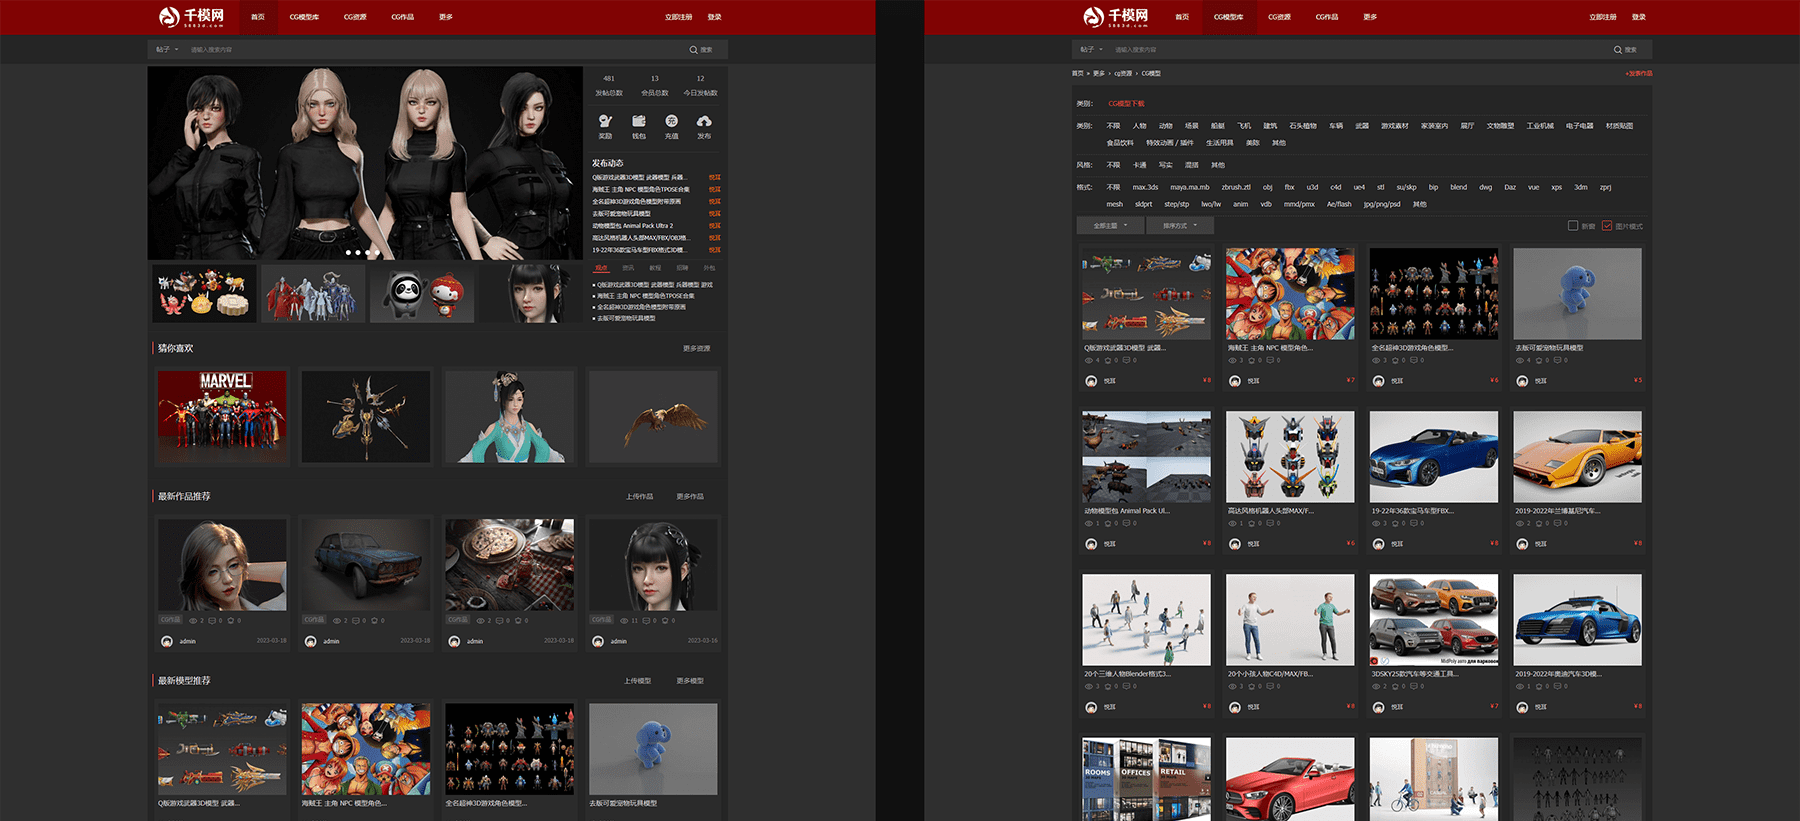The image size is (1800, 821).
Task: Click the four-women banner image
Action: (365, 163)
